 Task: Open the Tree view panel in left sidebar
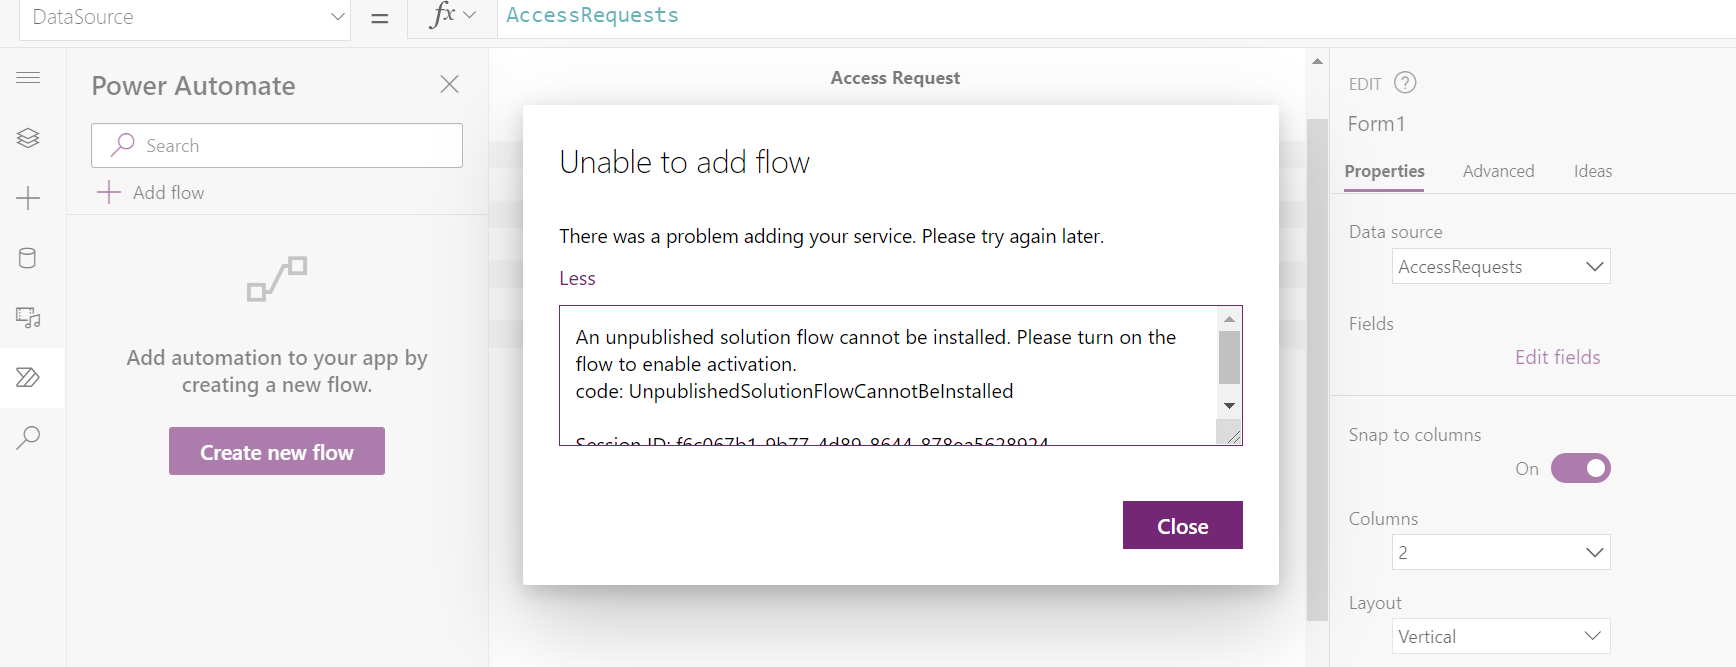pos(28,138)
